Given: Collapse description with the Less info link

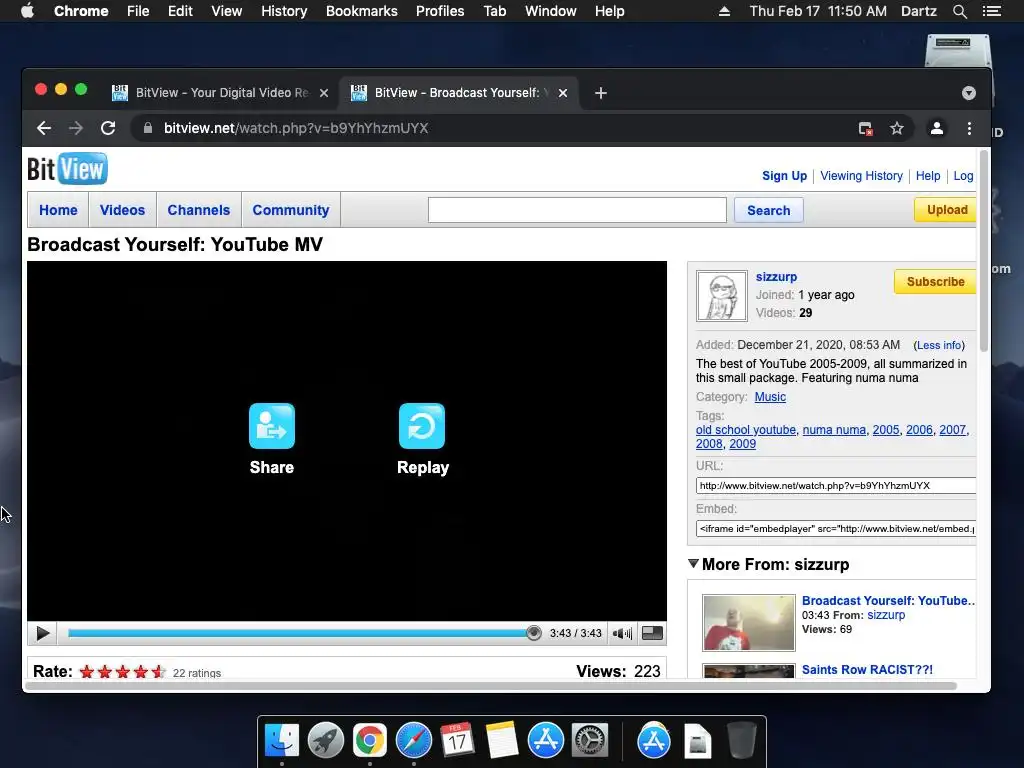Looking at the screenshot, I should (939, 345).
